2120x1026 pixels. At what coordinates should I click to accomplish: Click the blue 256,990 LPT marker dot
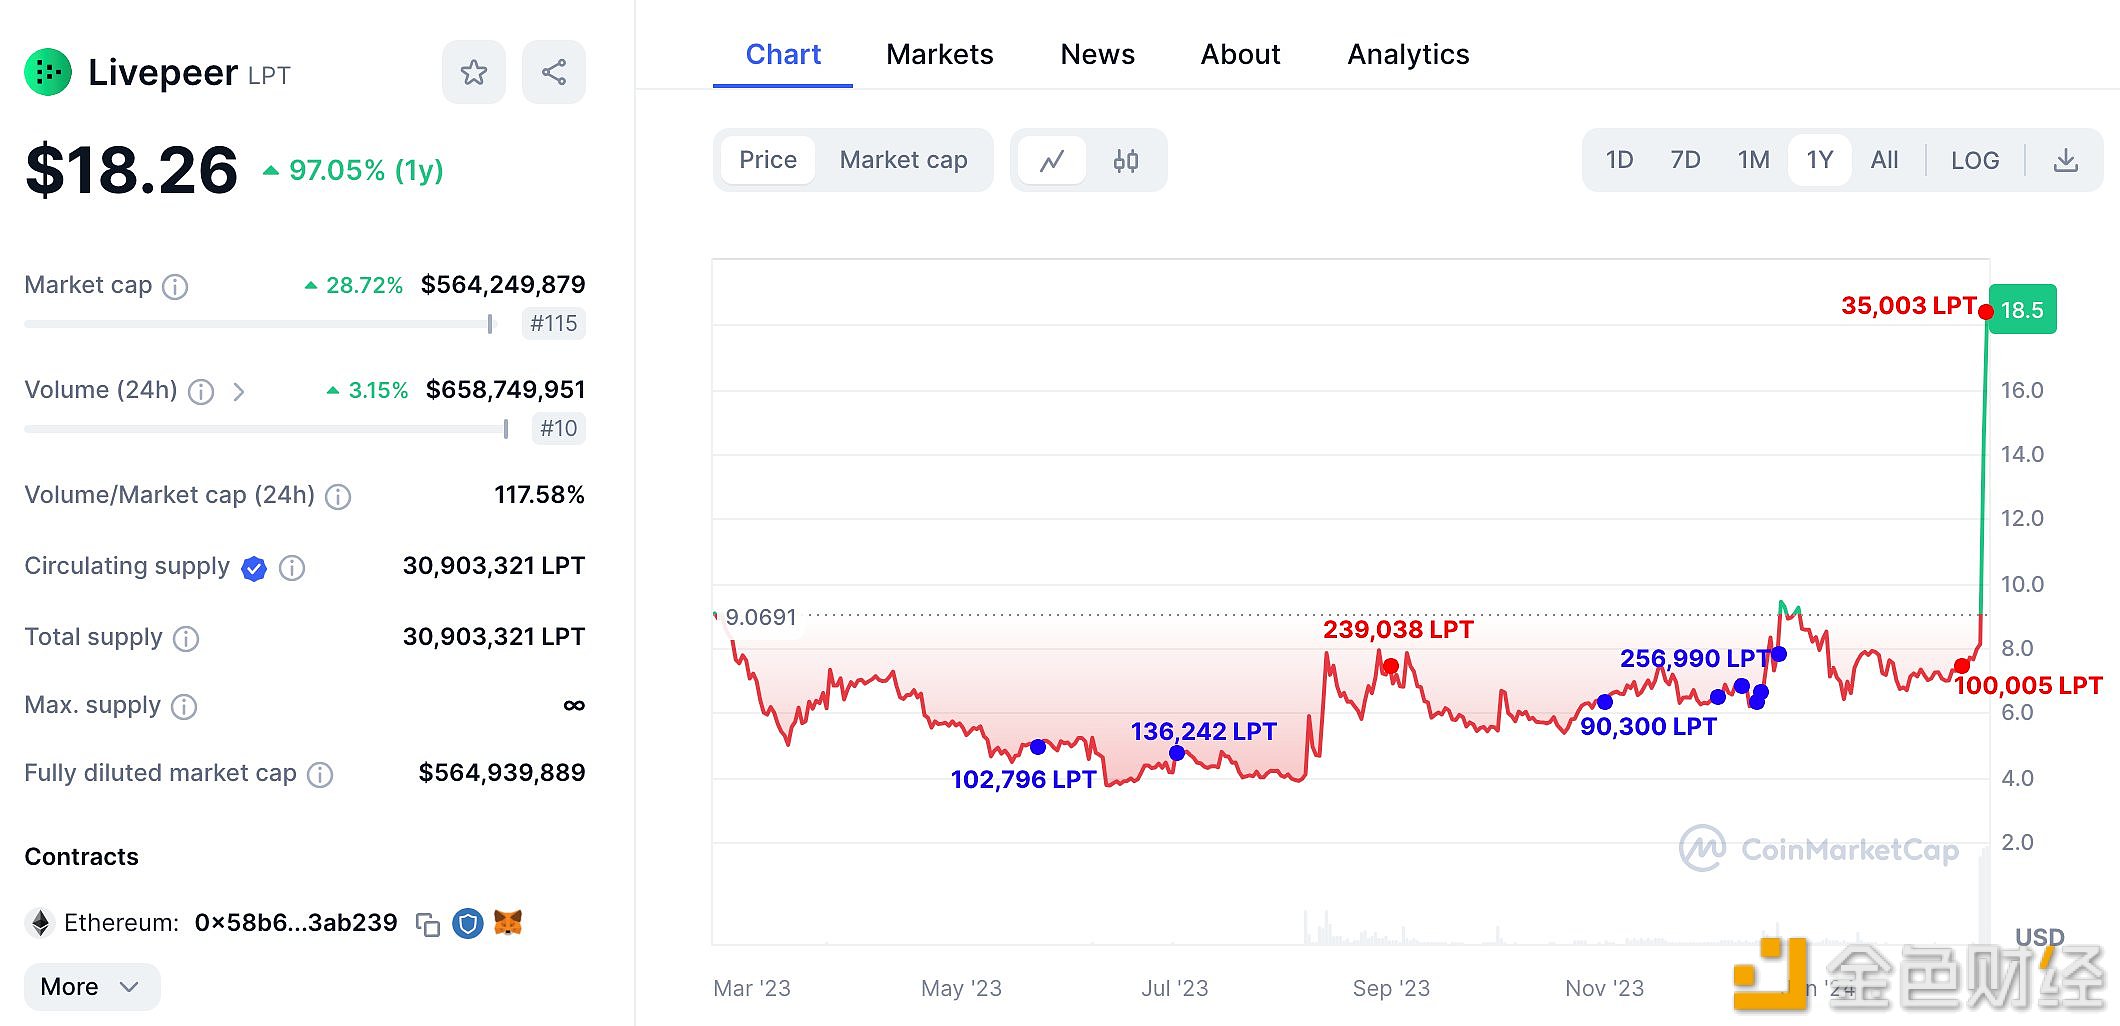(x=1779, y=655)
